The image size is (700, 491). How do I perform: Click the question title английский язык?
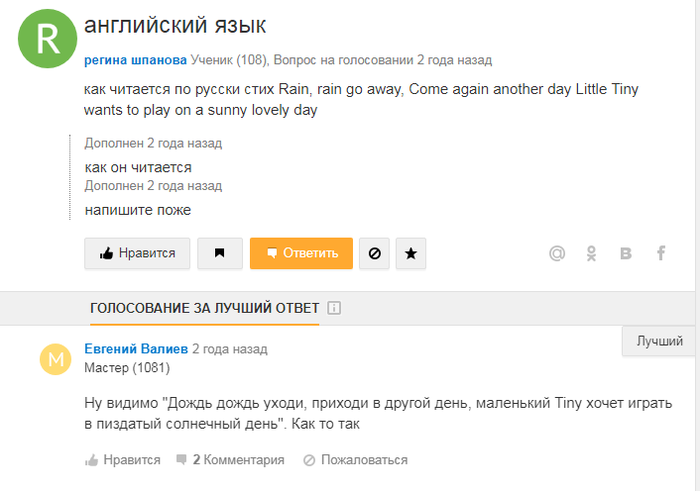click(x=175, y=25)
